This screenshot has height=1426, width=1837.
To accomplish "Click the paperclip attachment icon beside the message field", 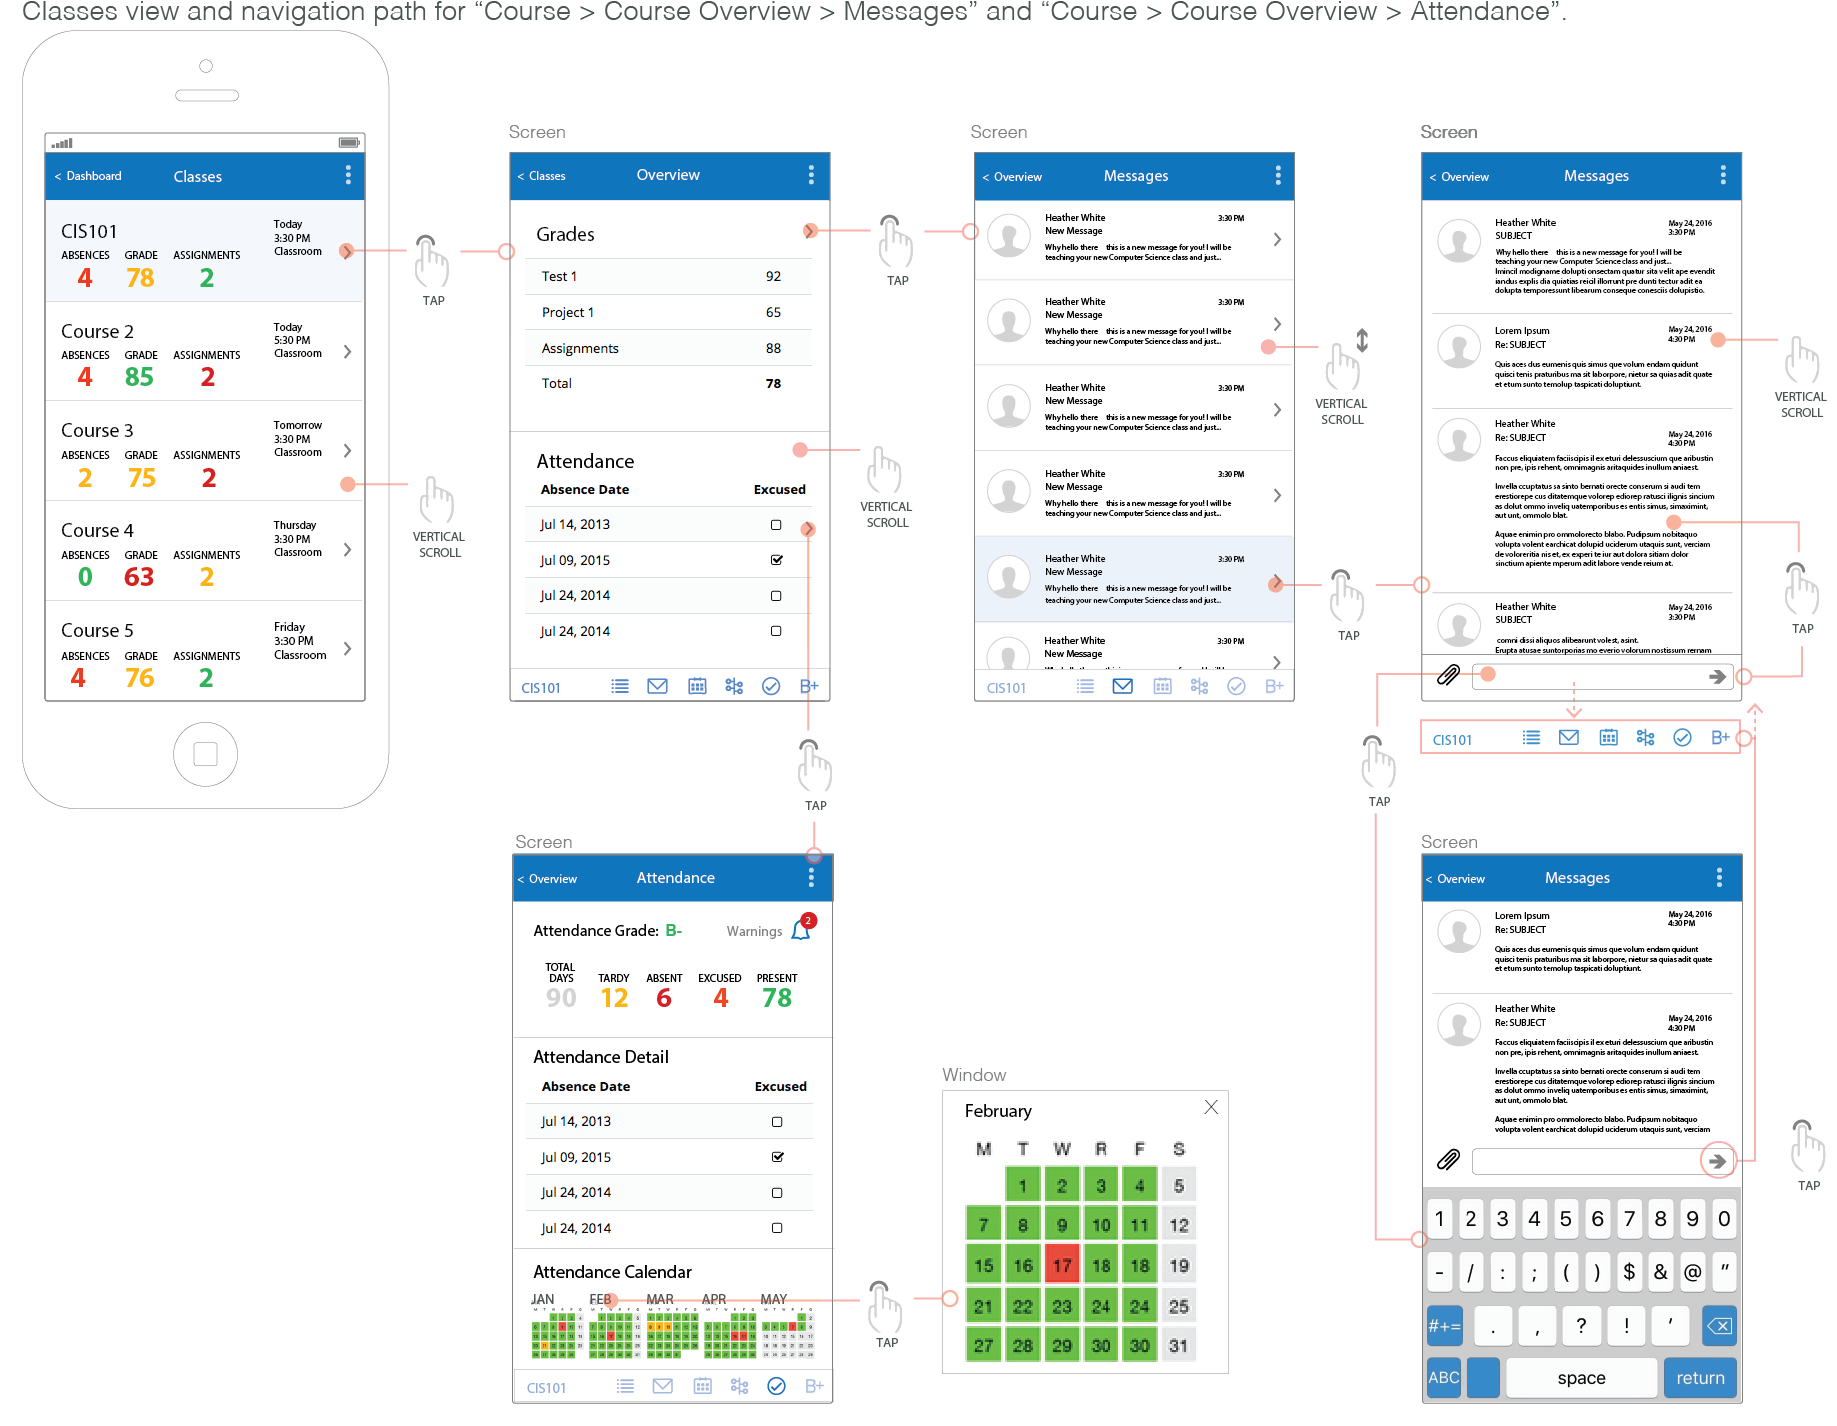I will pos(1447,676).
